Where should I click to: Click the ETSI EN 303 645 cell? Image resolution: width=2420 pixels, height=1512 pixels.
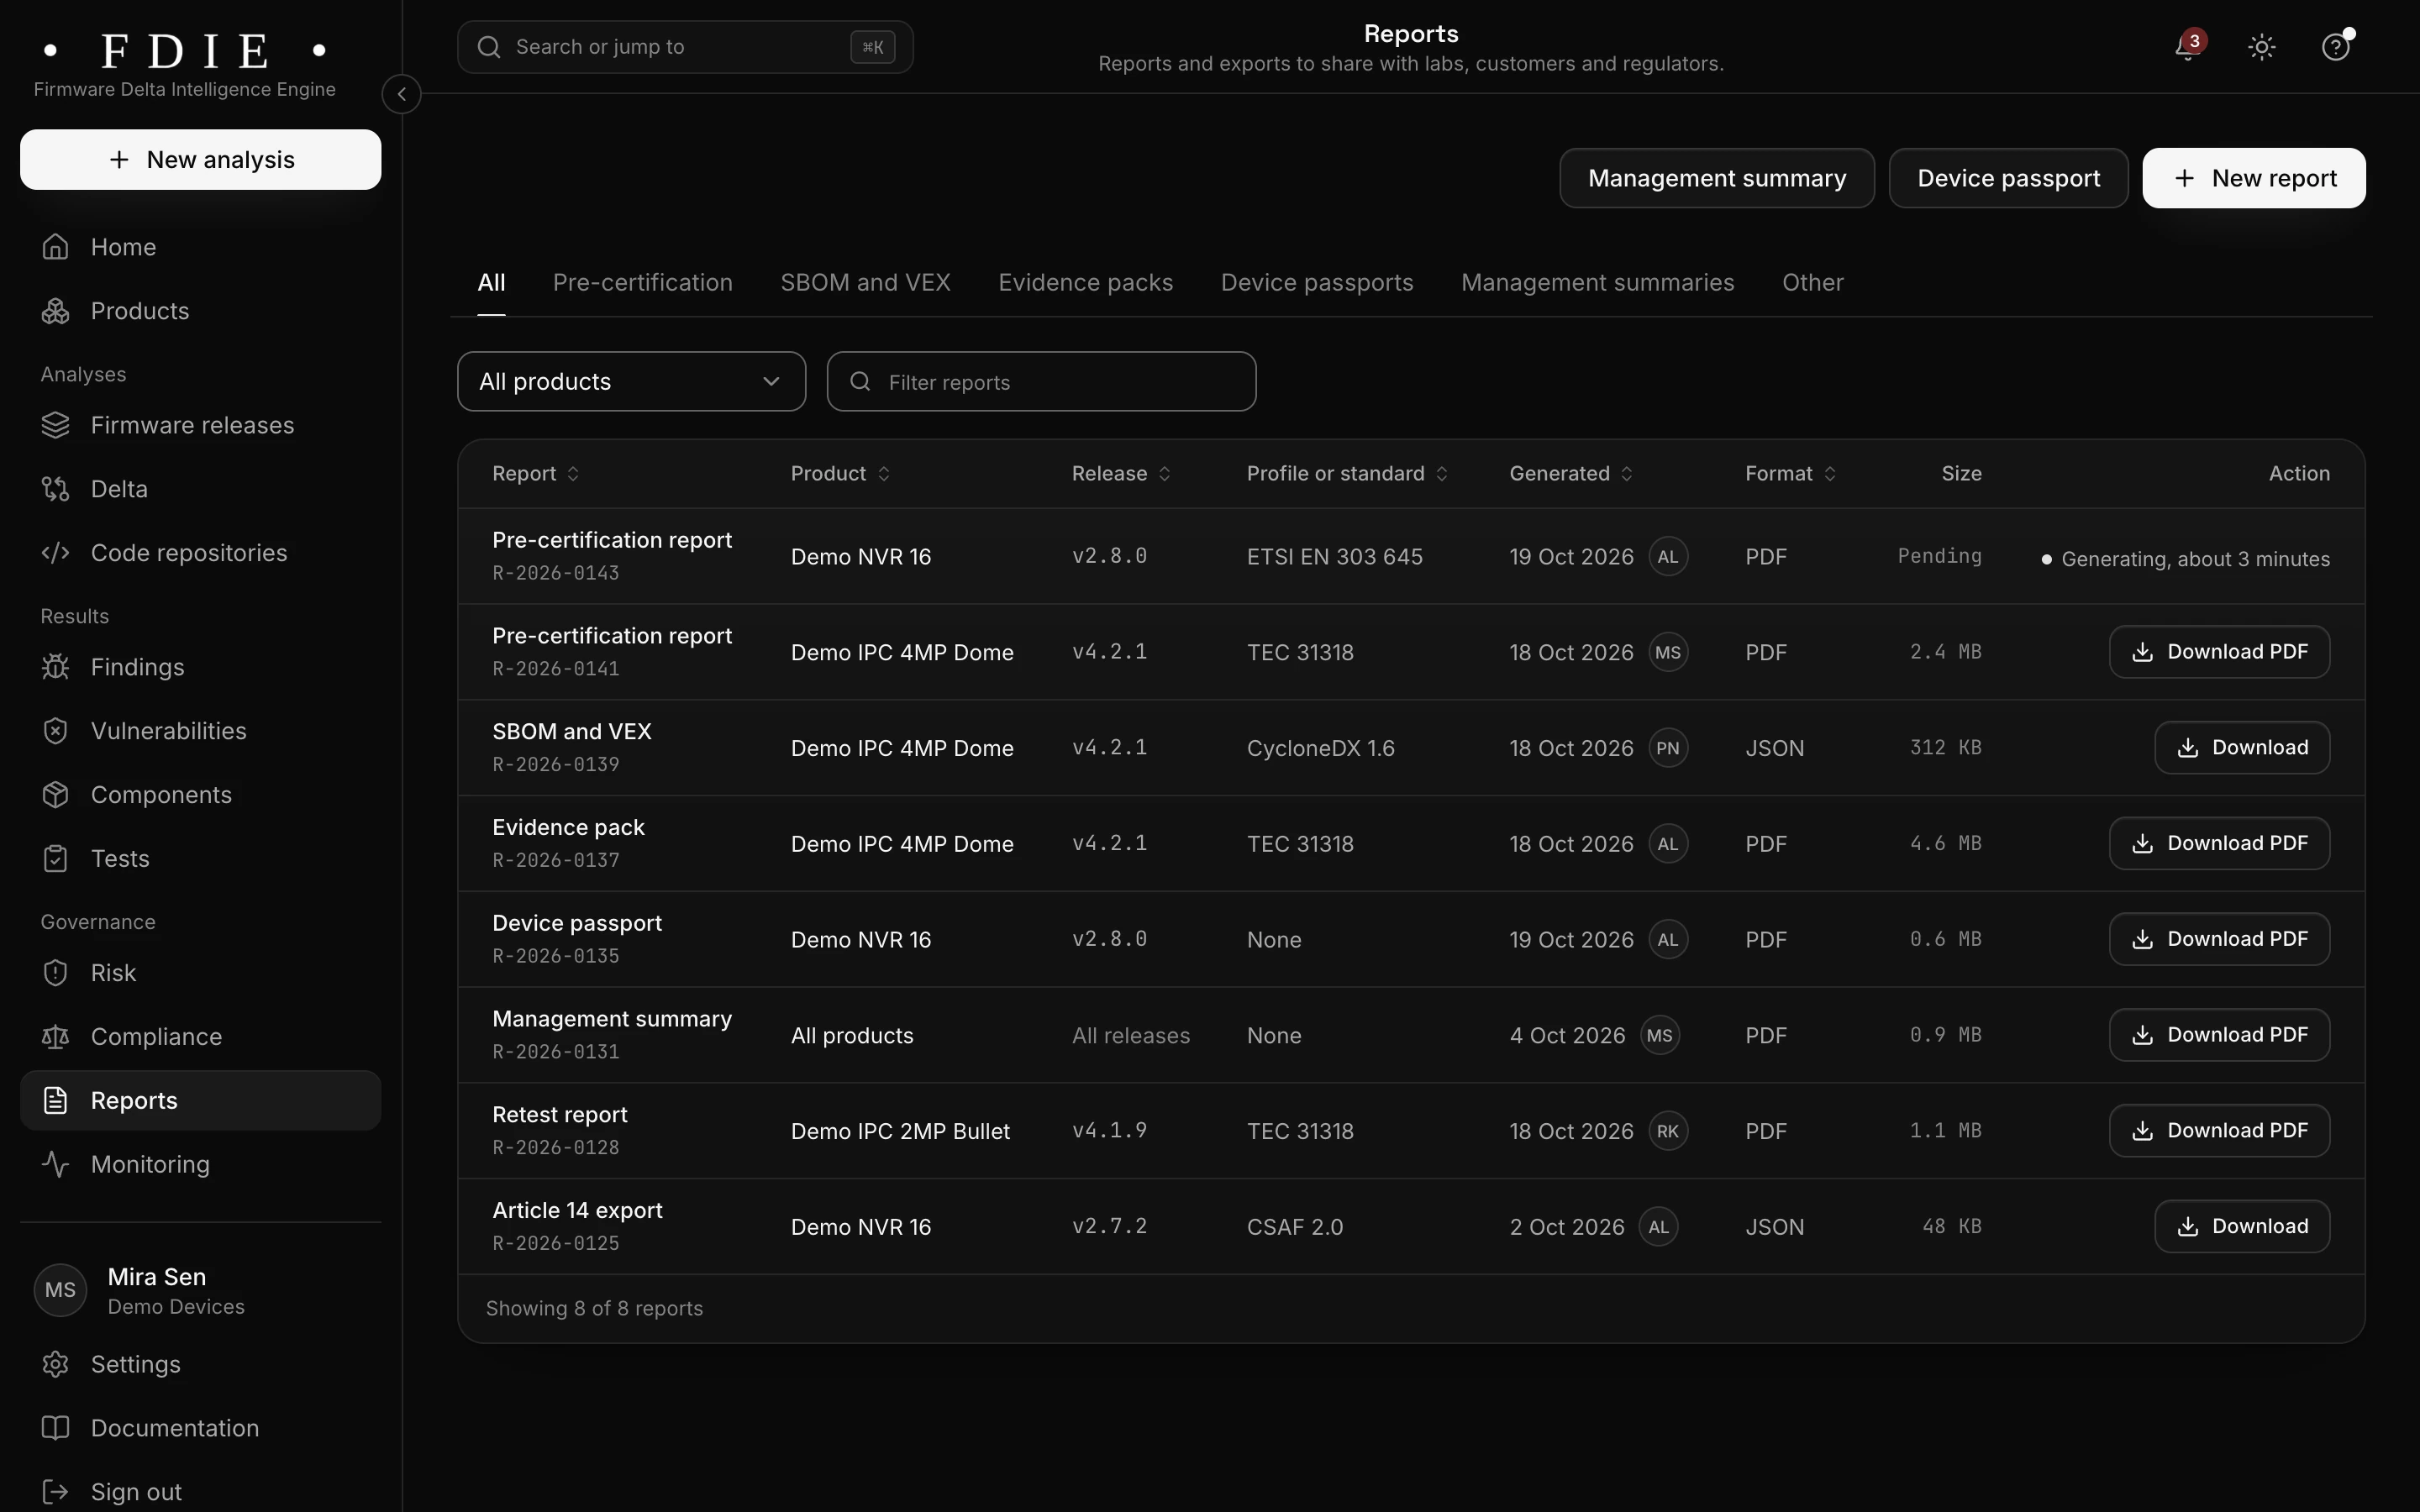click(1334, 557)
